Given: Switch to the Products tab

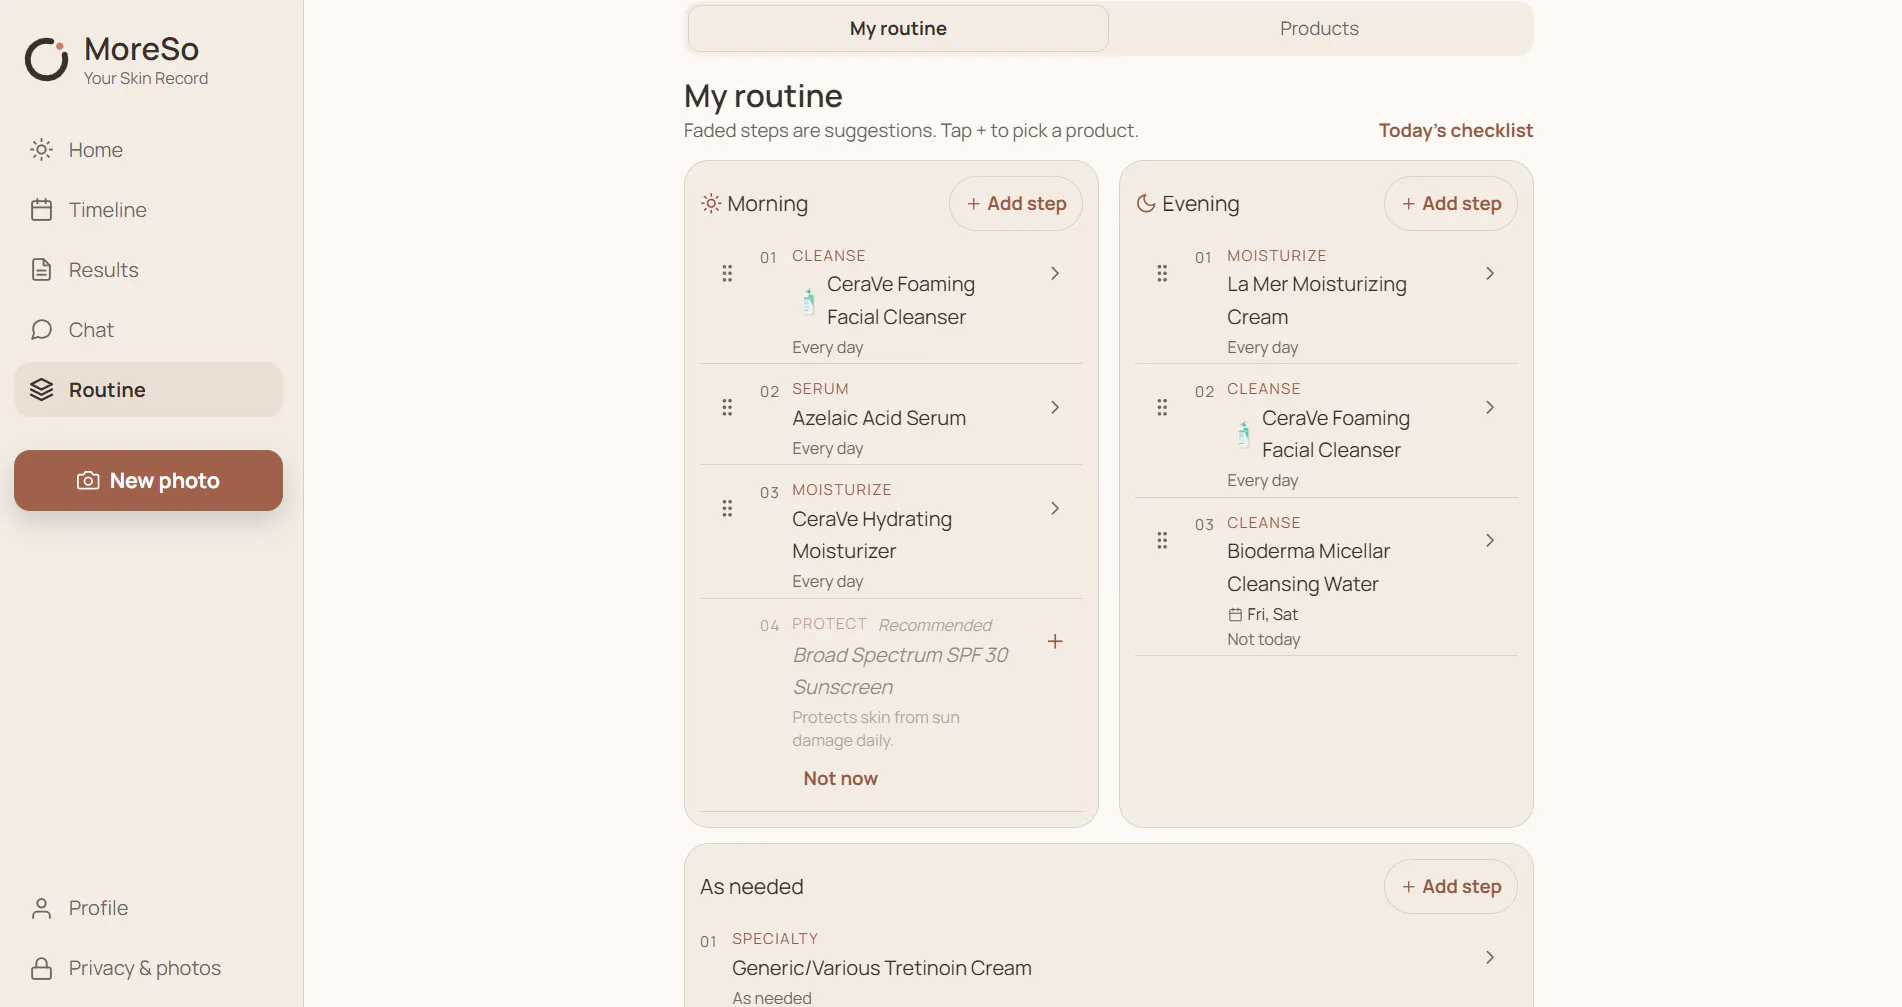Looking at the screenshot, I should coord(1319,28).
